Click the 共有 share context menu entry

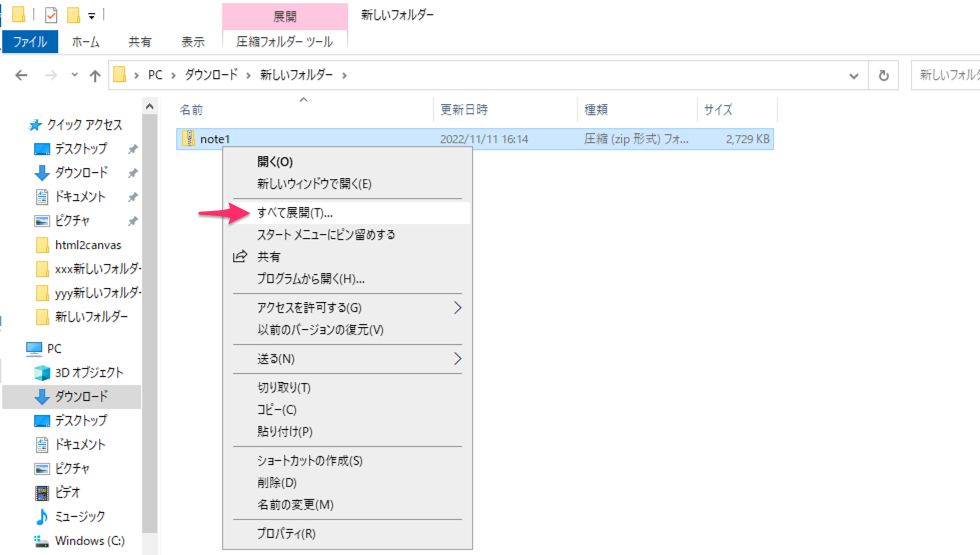click(268, 257)
